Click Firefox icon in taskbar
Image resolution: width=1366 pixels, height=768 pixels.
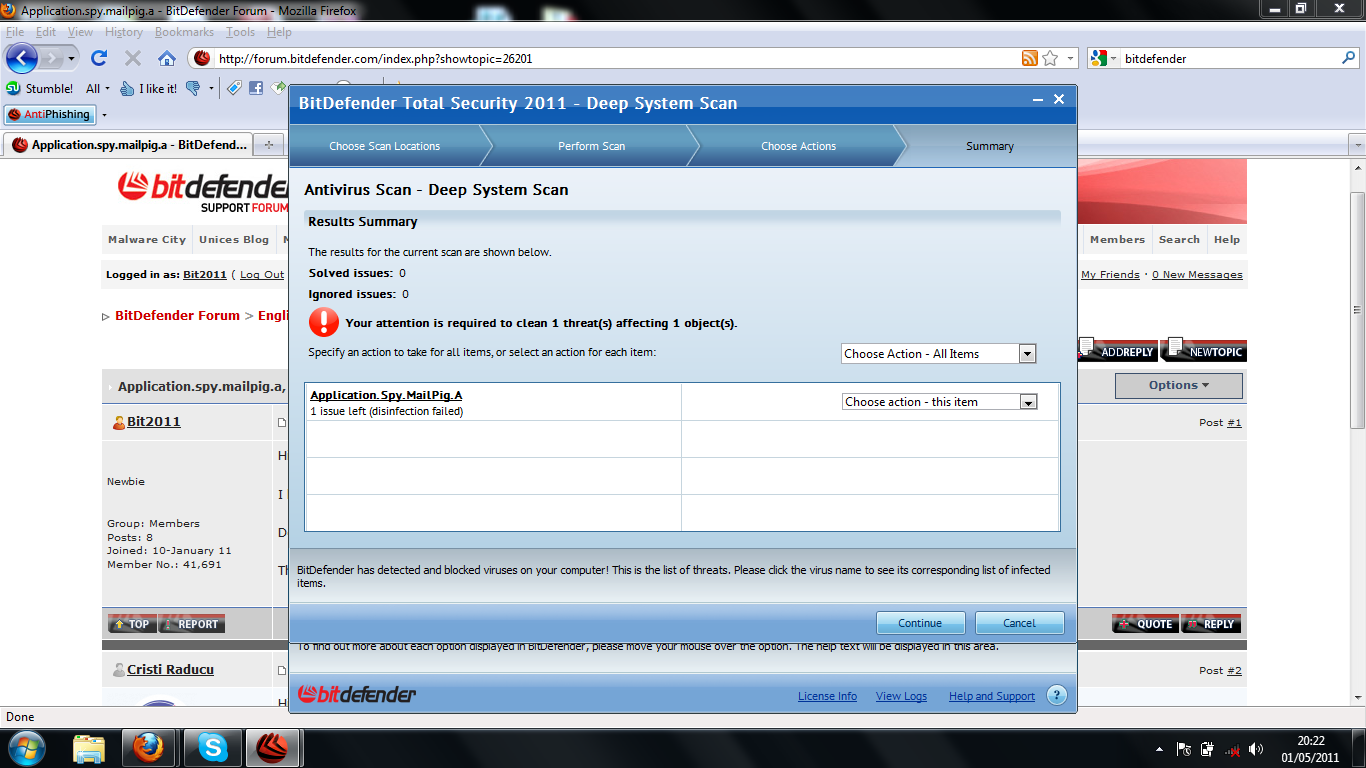click(x=148, y=747)
